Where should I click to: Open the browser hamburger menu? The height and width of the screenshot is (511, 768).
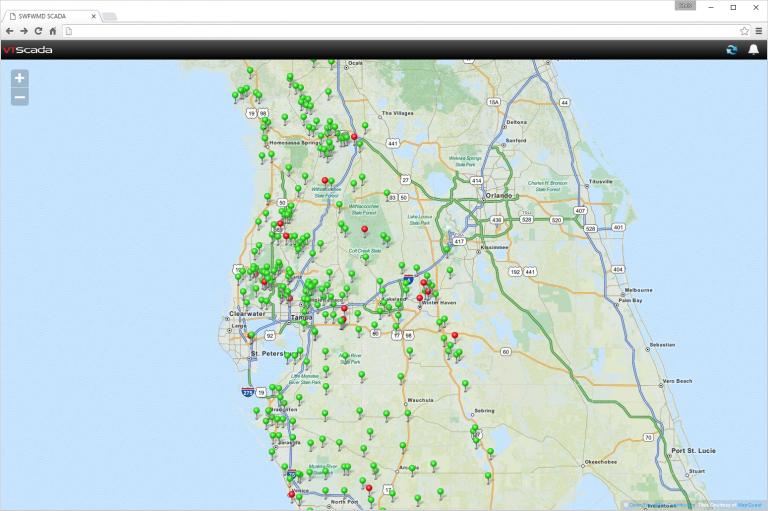click(x=758, y=31)
